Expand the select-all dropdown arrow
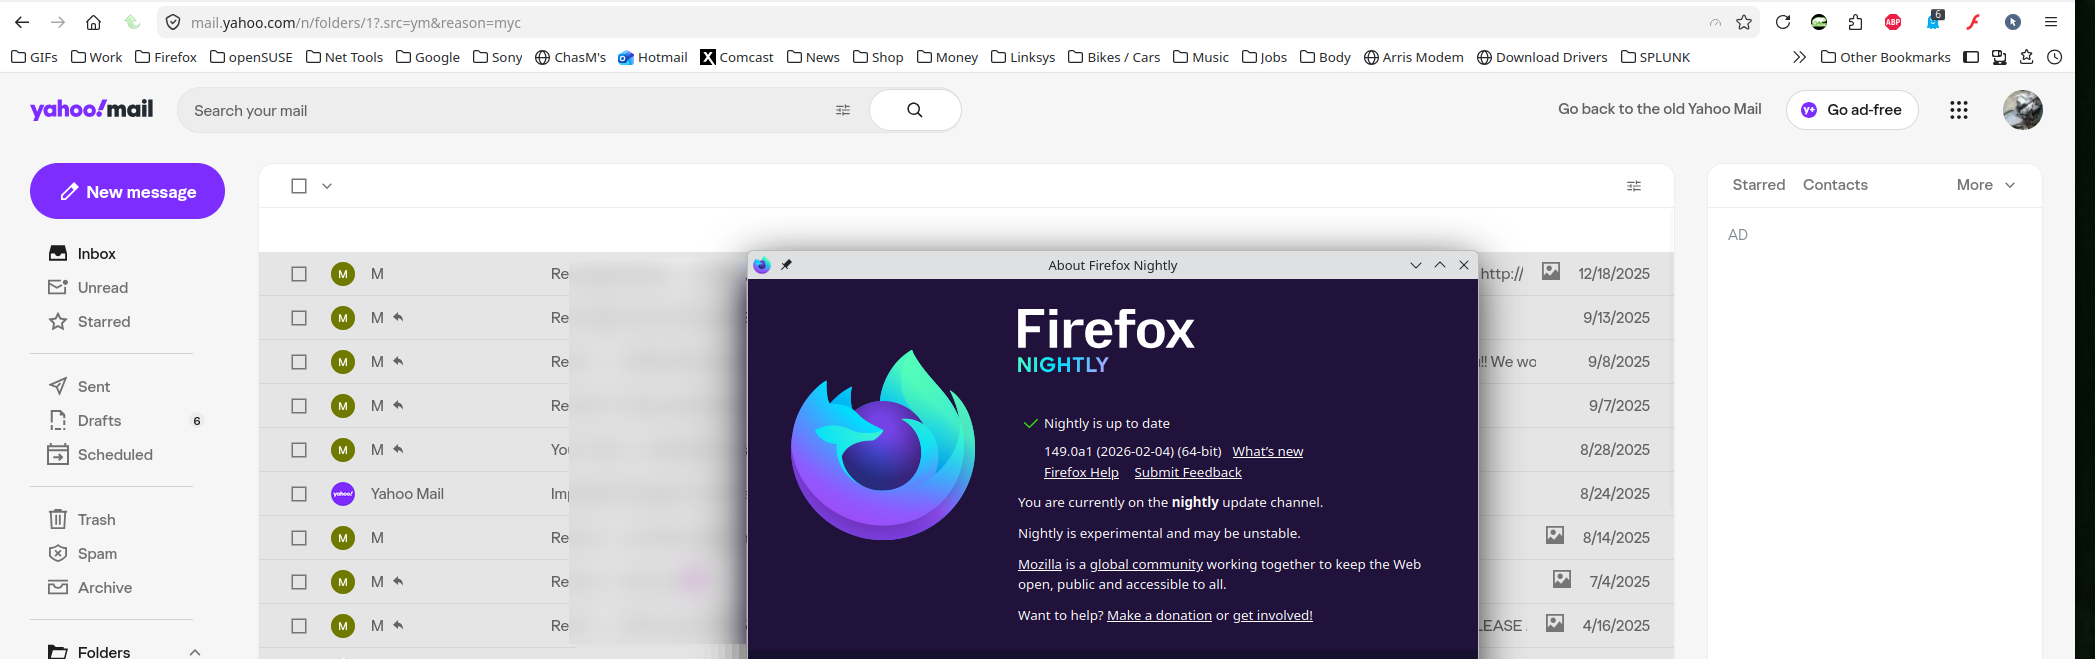Image resolution: width=2095 pixels, height=659 pixels. coord(327,186)
